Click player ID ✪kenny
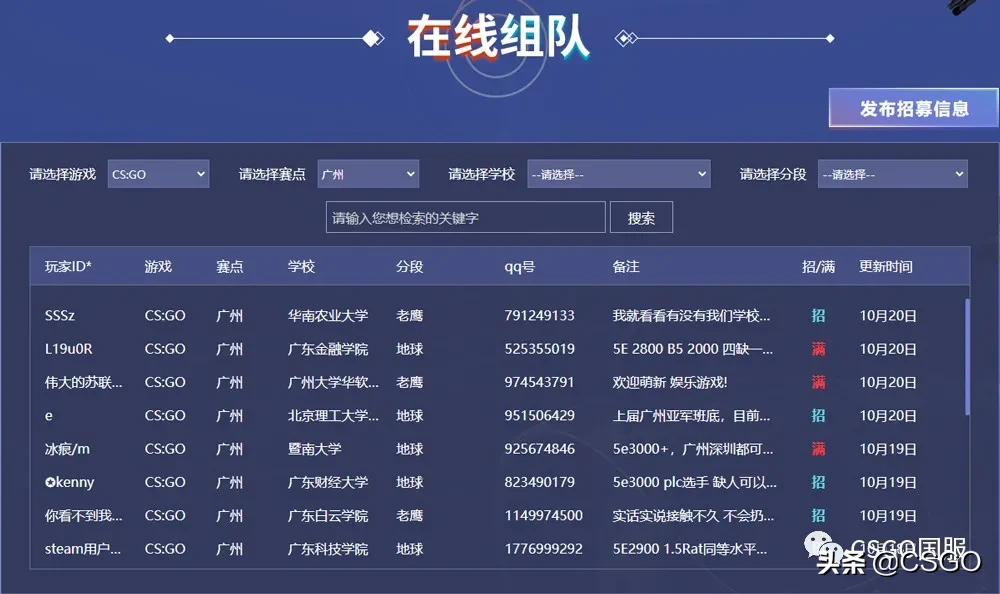The image size is (1000, 594). (70, 482)
